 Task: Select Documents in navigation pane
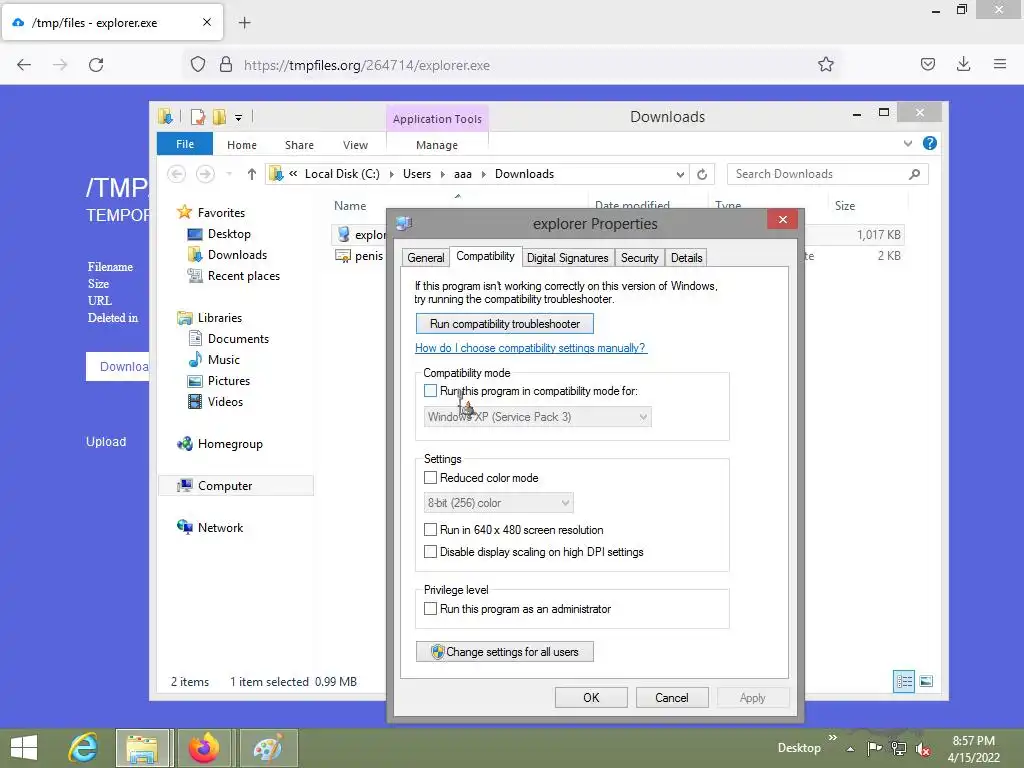pyautogui.click(x=238, y=339)
